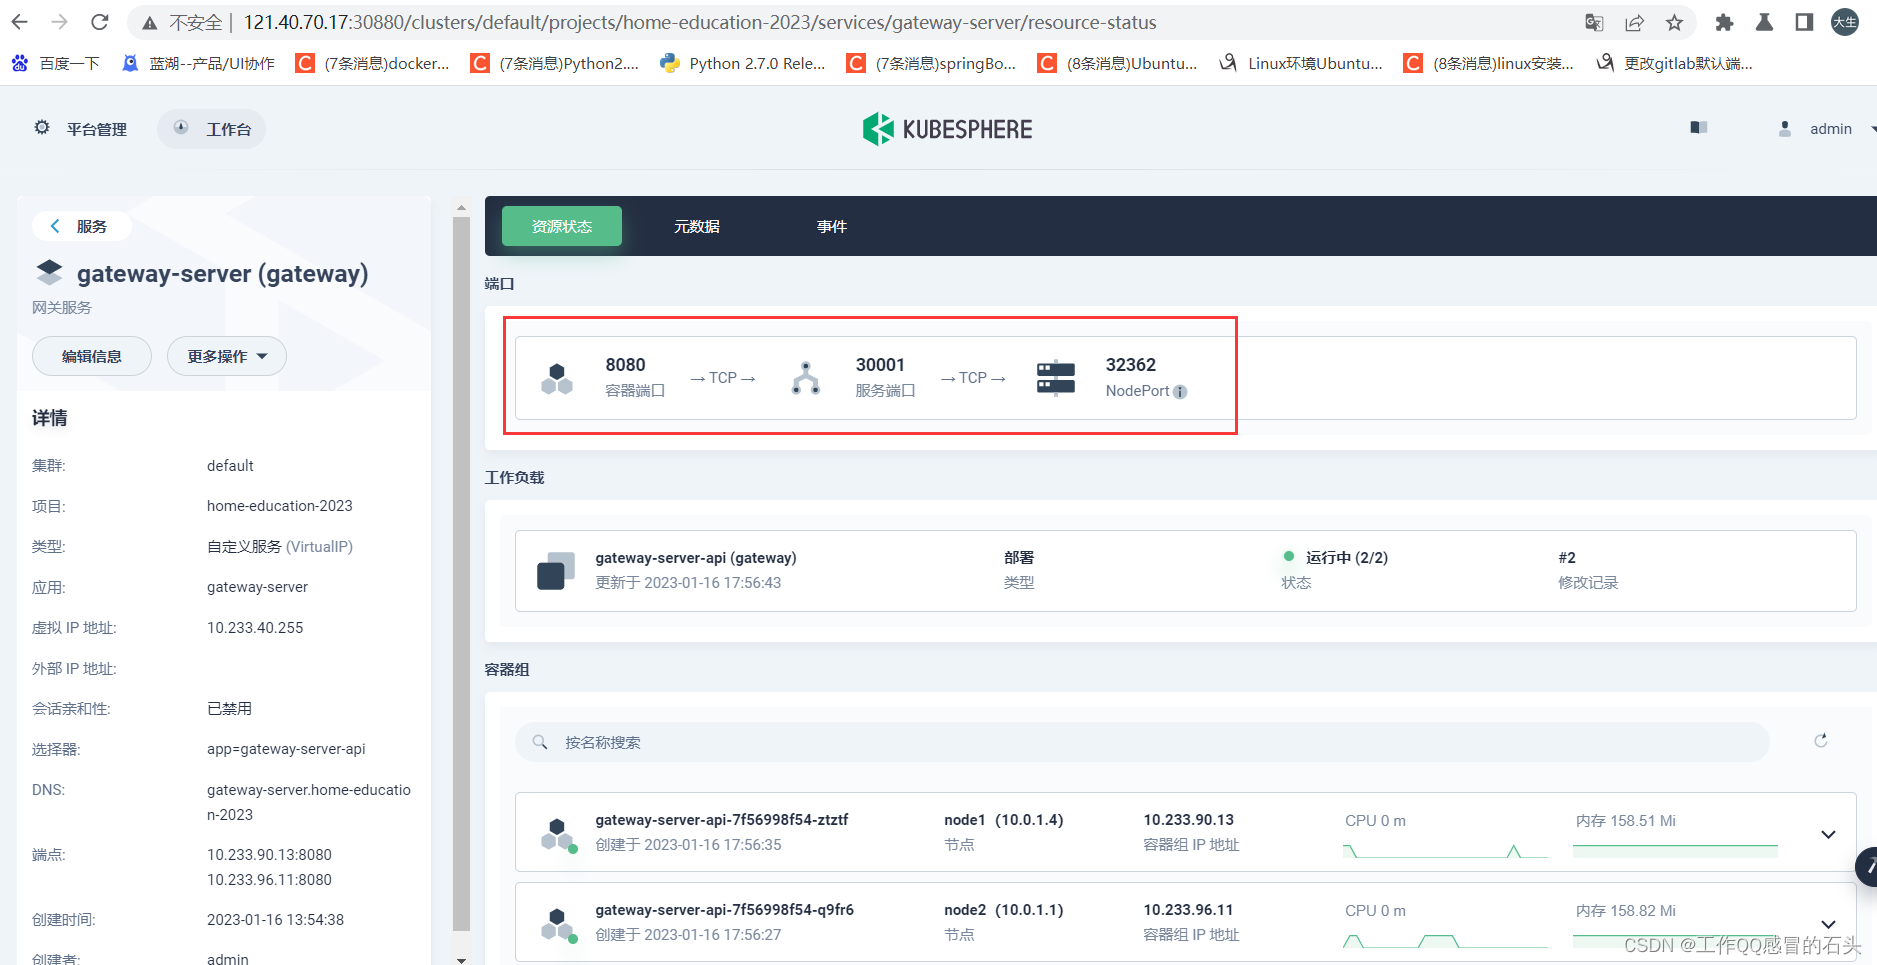This screenshot has width=1877, height=965.
Task: Open the 工作台 workbench
Action: coord(211,129)
